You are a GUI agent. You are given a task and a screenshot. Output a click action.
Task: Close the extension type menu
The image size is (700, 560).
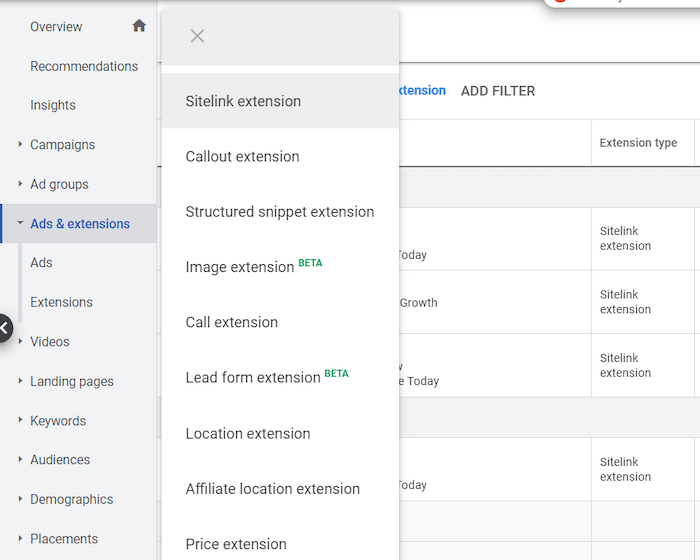[197, 36]
